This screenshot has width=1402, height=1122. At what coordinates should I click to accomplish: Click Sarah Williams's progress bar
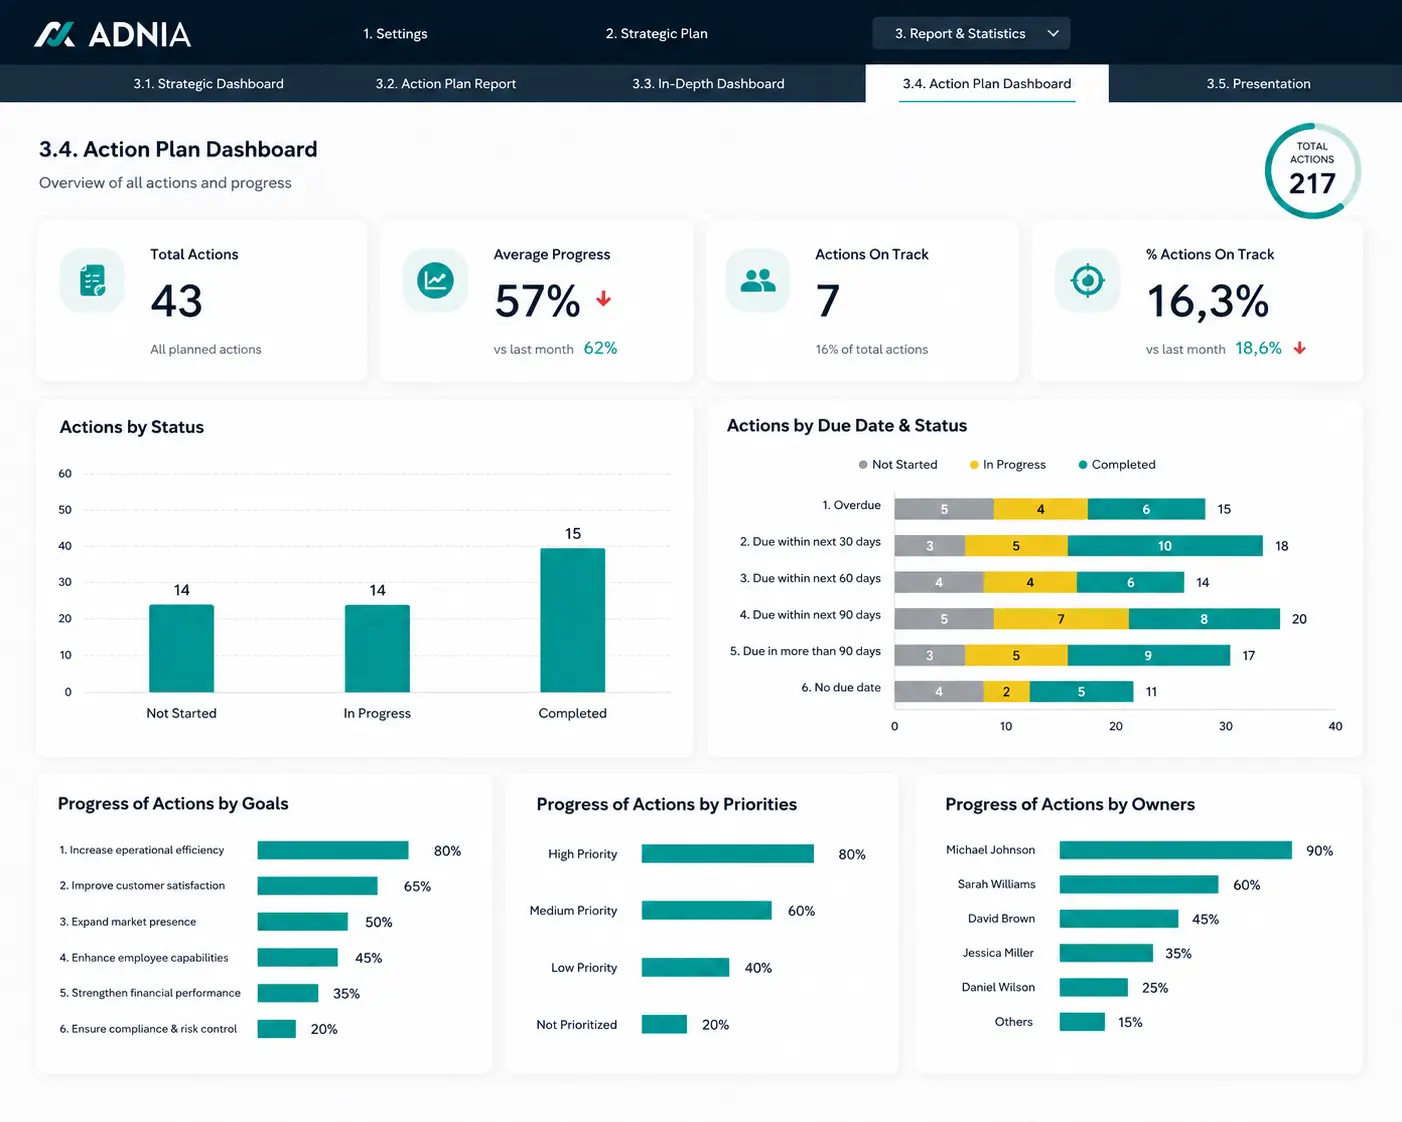coord(1139,885)
